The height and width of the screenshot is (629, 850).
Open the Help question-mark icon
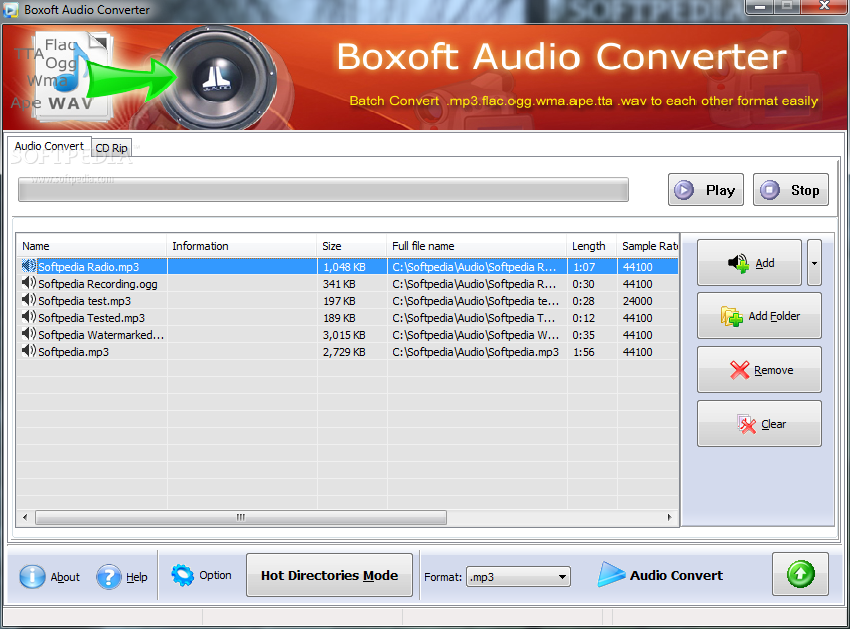click(109, 576)
